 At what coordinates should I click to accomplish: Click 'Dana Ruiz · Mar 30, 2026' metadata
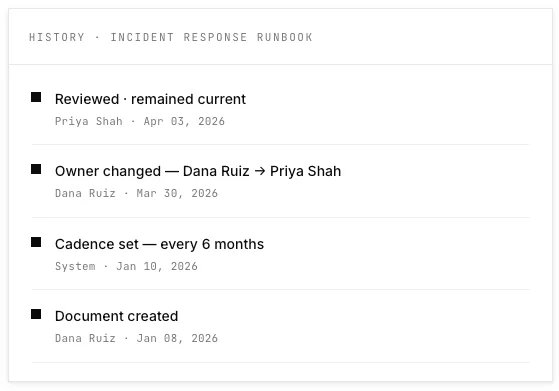[136, 193]
